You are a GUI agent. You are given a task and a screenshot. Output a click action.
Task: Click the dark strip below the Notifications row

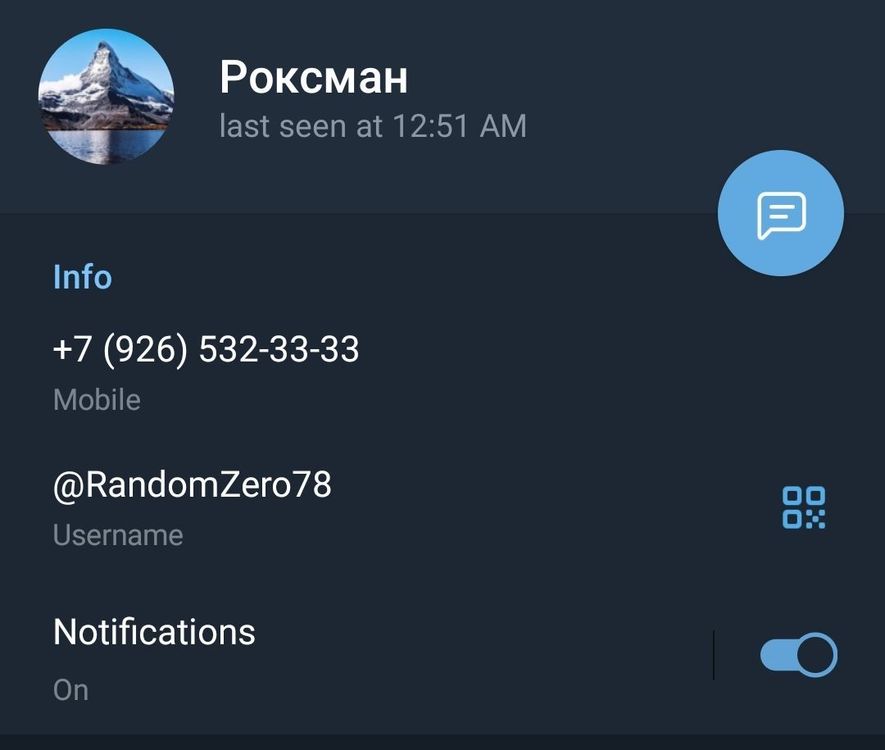[x=442, y=742]
